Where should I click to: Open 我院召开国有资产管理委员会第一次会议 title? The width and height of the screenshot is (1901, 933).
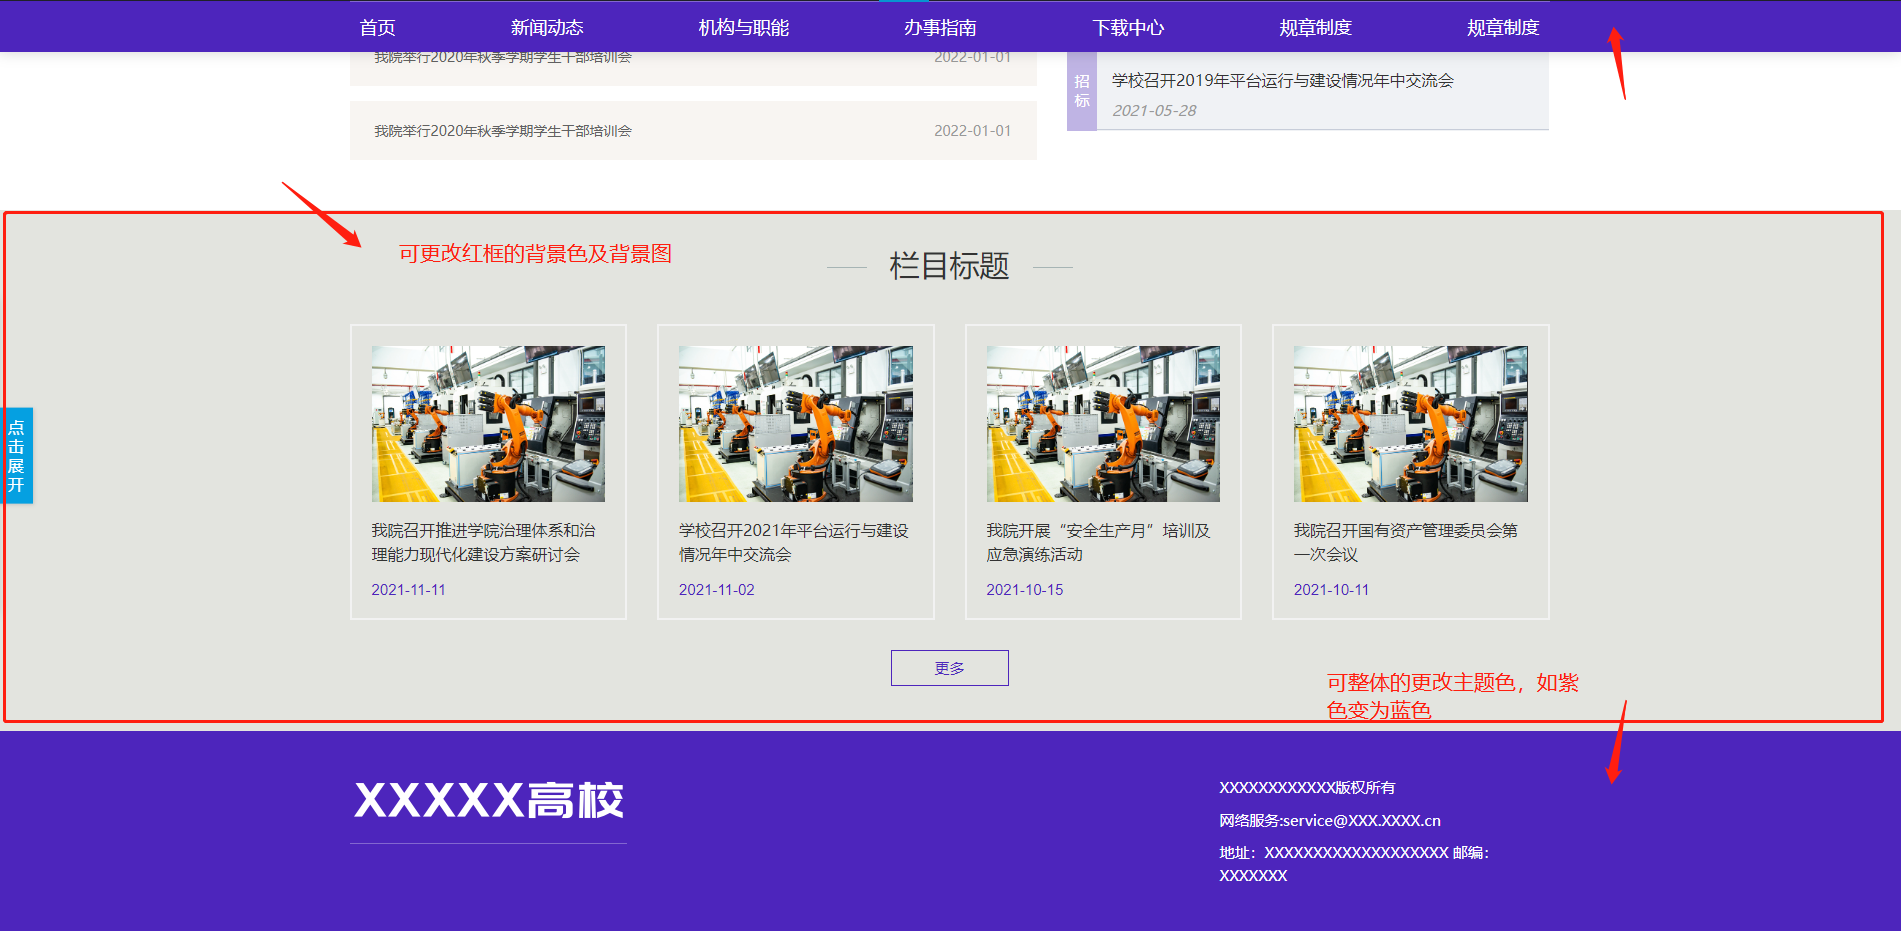pyautogui.click(x=1405, y=542)
